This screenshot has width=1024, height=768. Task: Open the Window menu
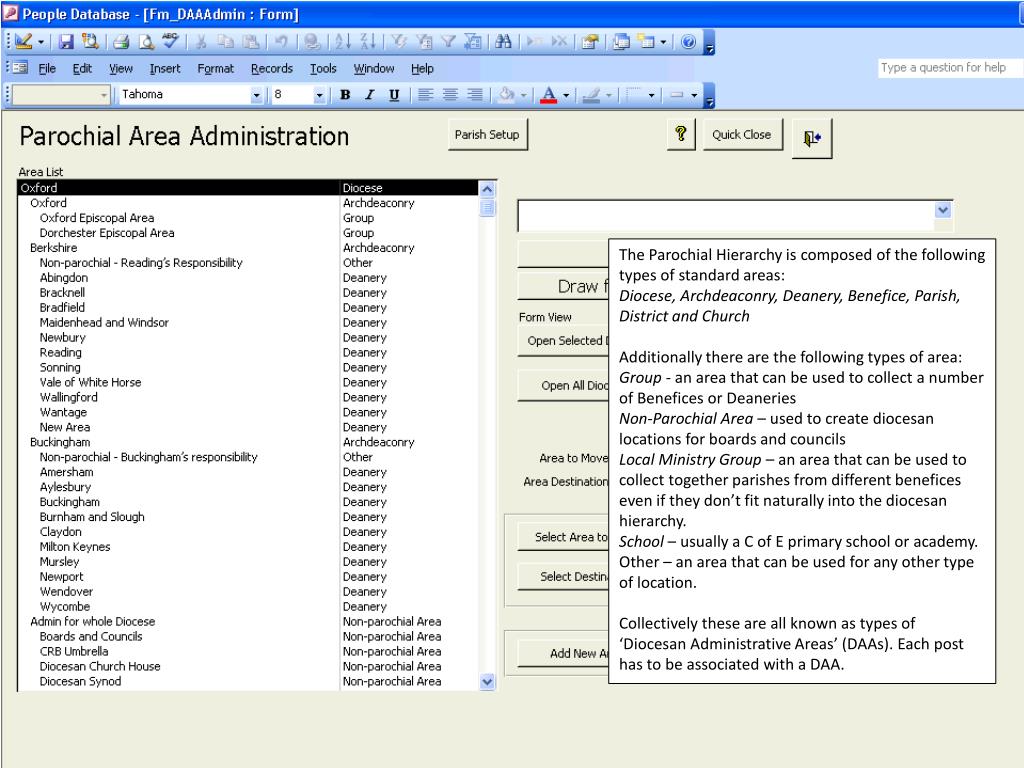[374, 69]
